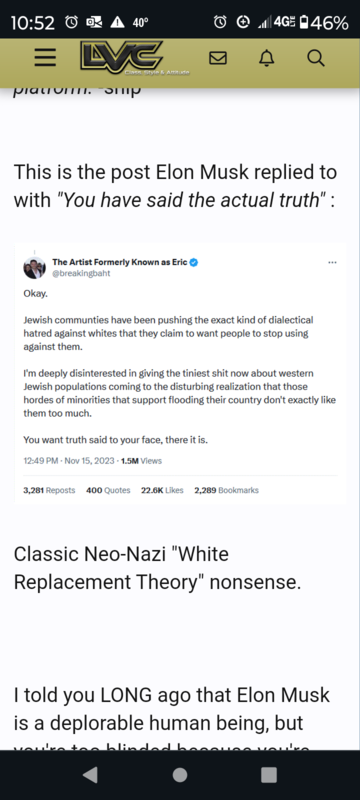The image size is (360, 800).
Task: Tap the 2,289 Bookmarks count
Action: [226, 490]
